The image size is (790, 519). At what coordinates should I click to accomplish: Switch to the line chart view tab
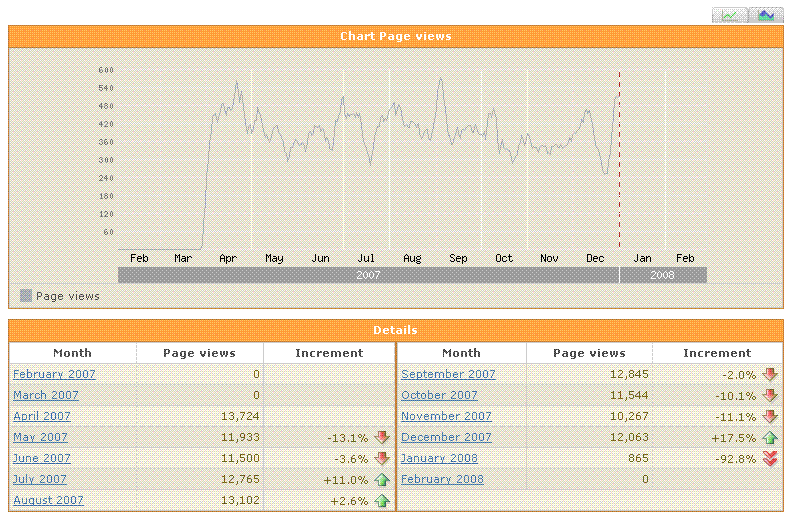pos(730,15)
